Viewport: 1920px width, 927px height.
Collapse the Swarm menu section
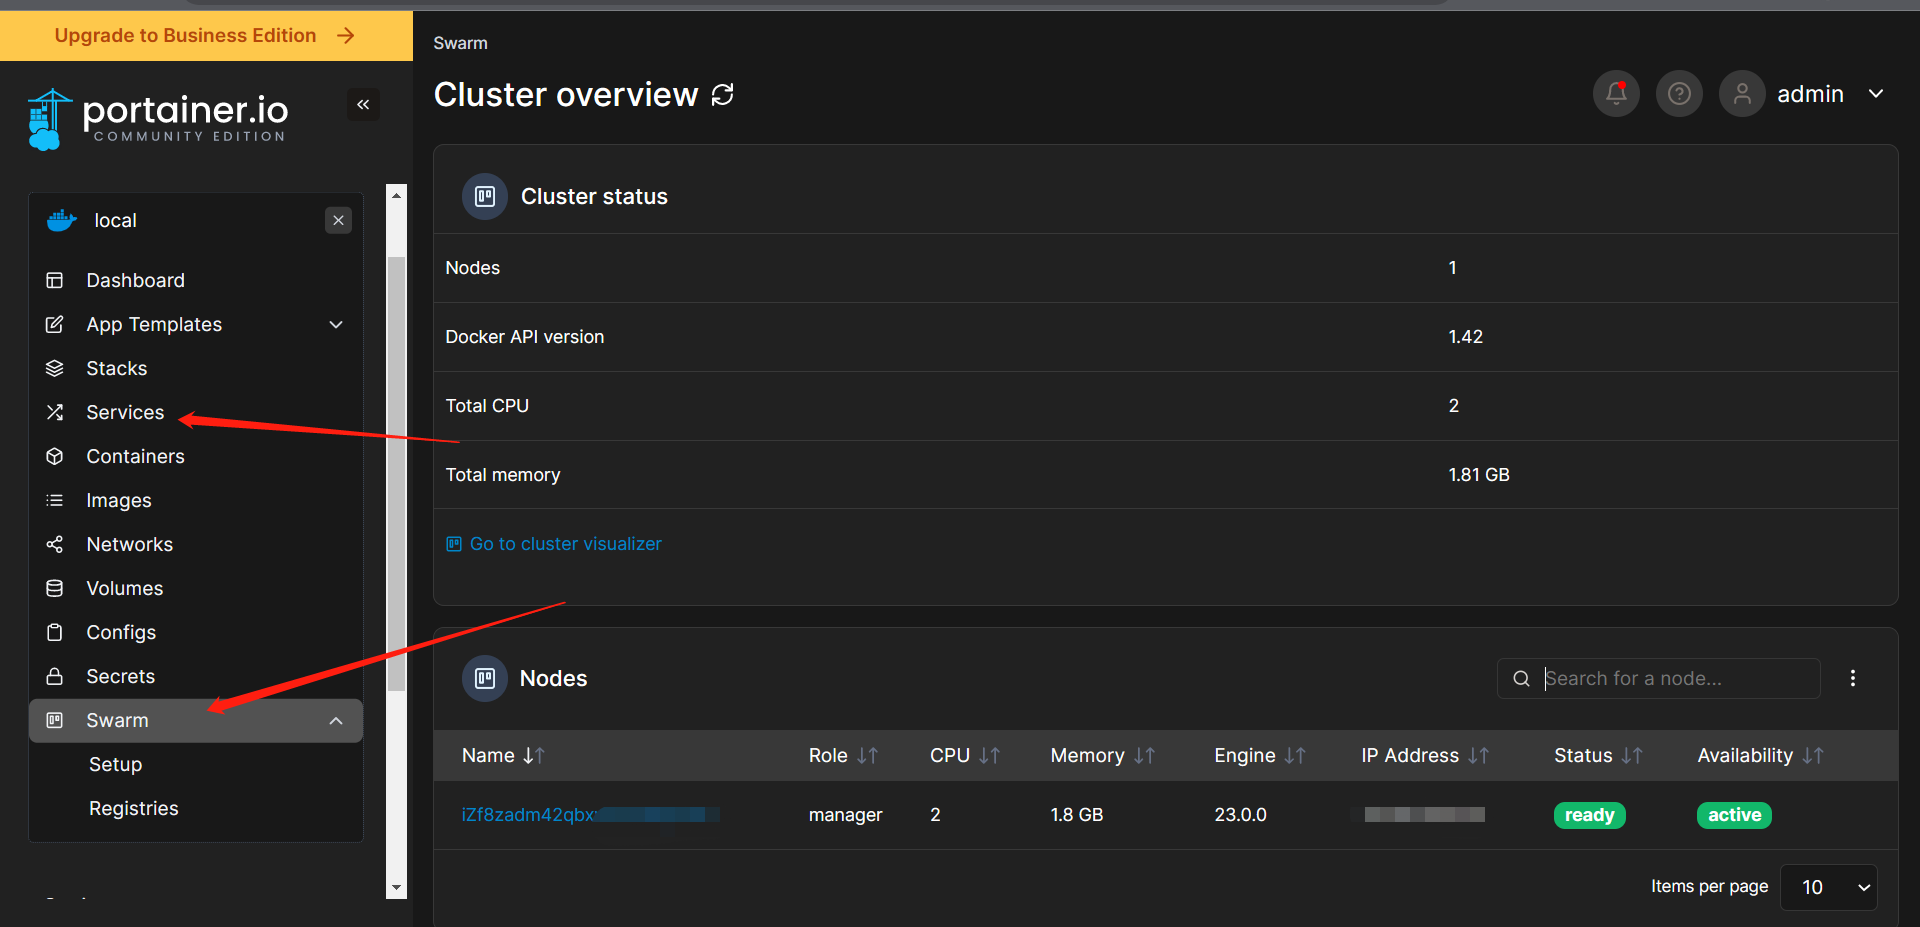pos(336,721)
